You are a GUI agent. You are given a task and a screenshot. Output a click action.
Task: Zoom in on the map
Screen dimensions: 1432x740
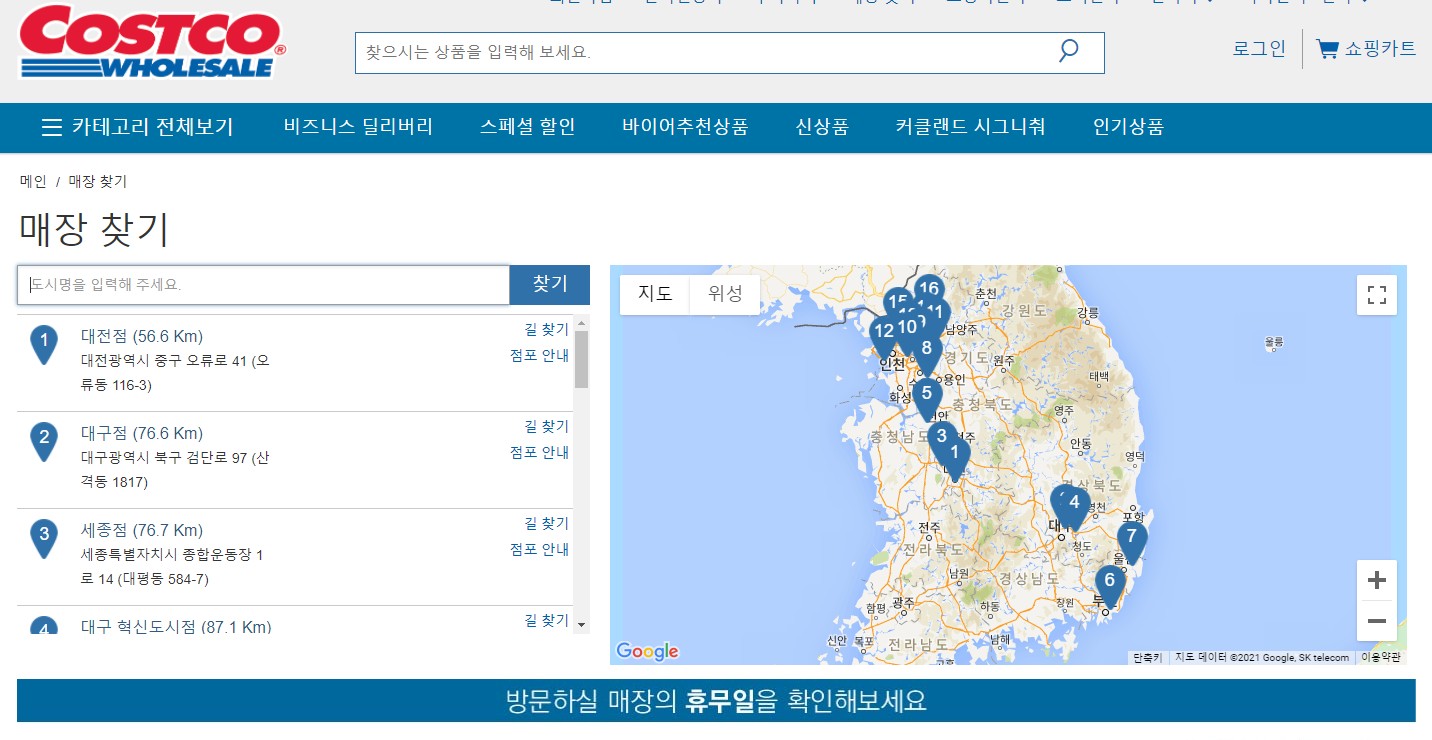[x=1376, y=580]
